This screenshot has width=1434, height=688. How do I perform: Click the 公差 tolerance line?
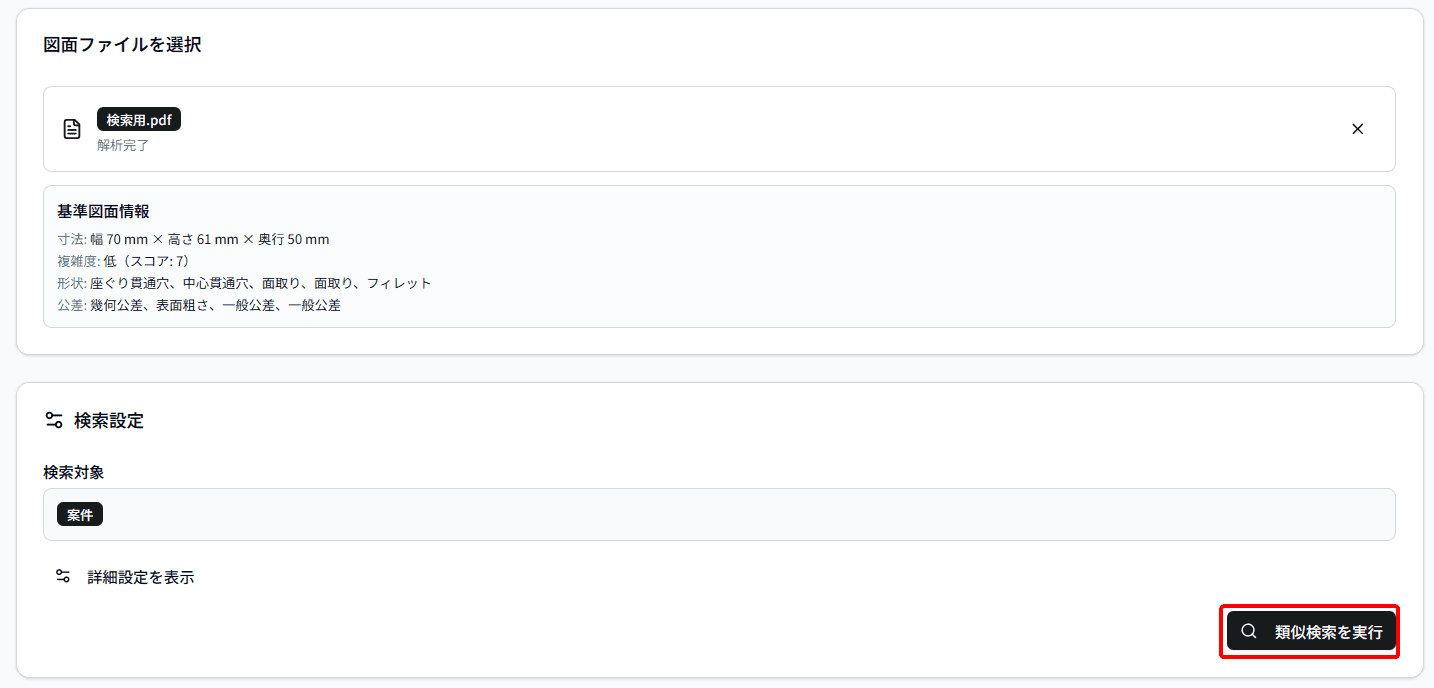click(x=199, y=305)
